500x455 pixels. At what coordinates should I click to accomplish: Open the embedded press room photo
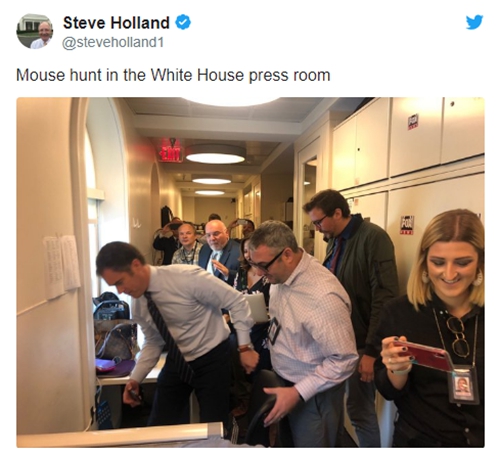pyautogui.click(x=250, y=272)
